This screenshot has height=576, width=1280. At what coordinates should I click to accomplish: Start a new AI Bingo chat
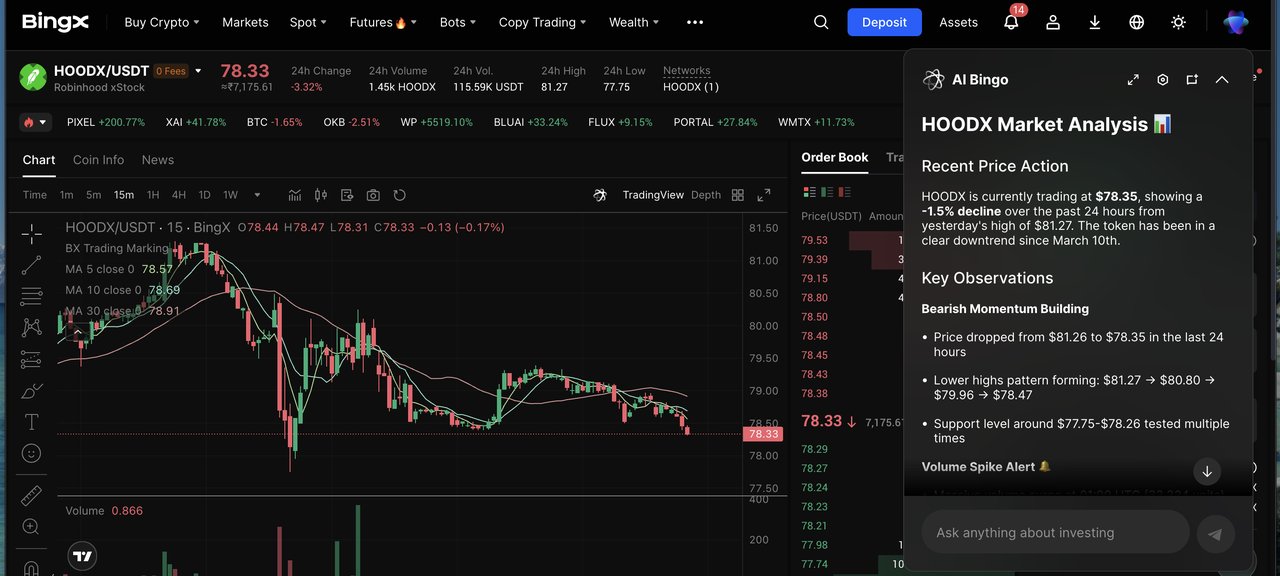pyautogui.click(x=1192, y=80)
